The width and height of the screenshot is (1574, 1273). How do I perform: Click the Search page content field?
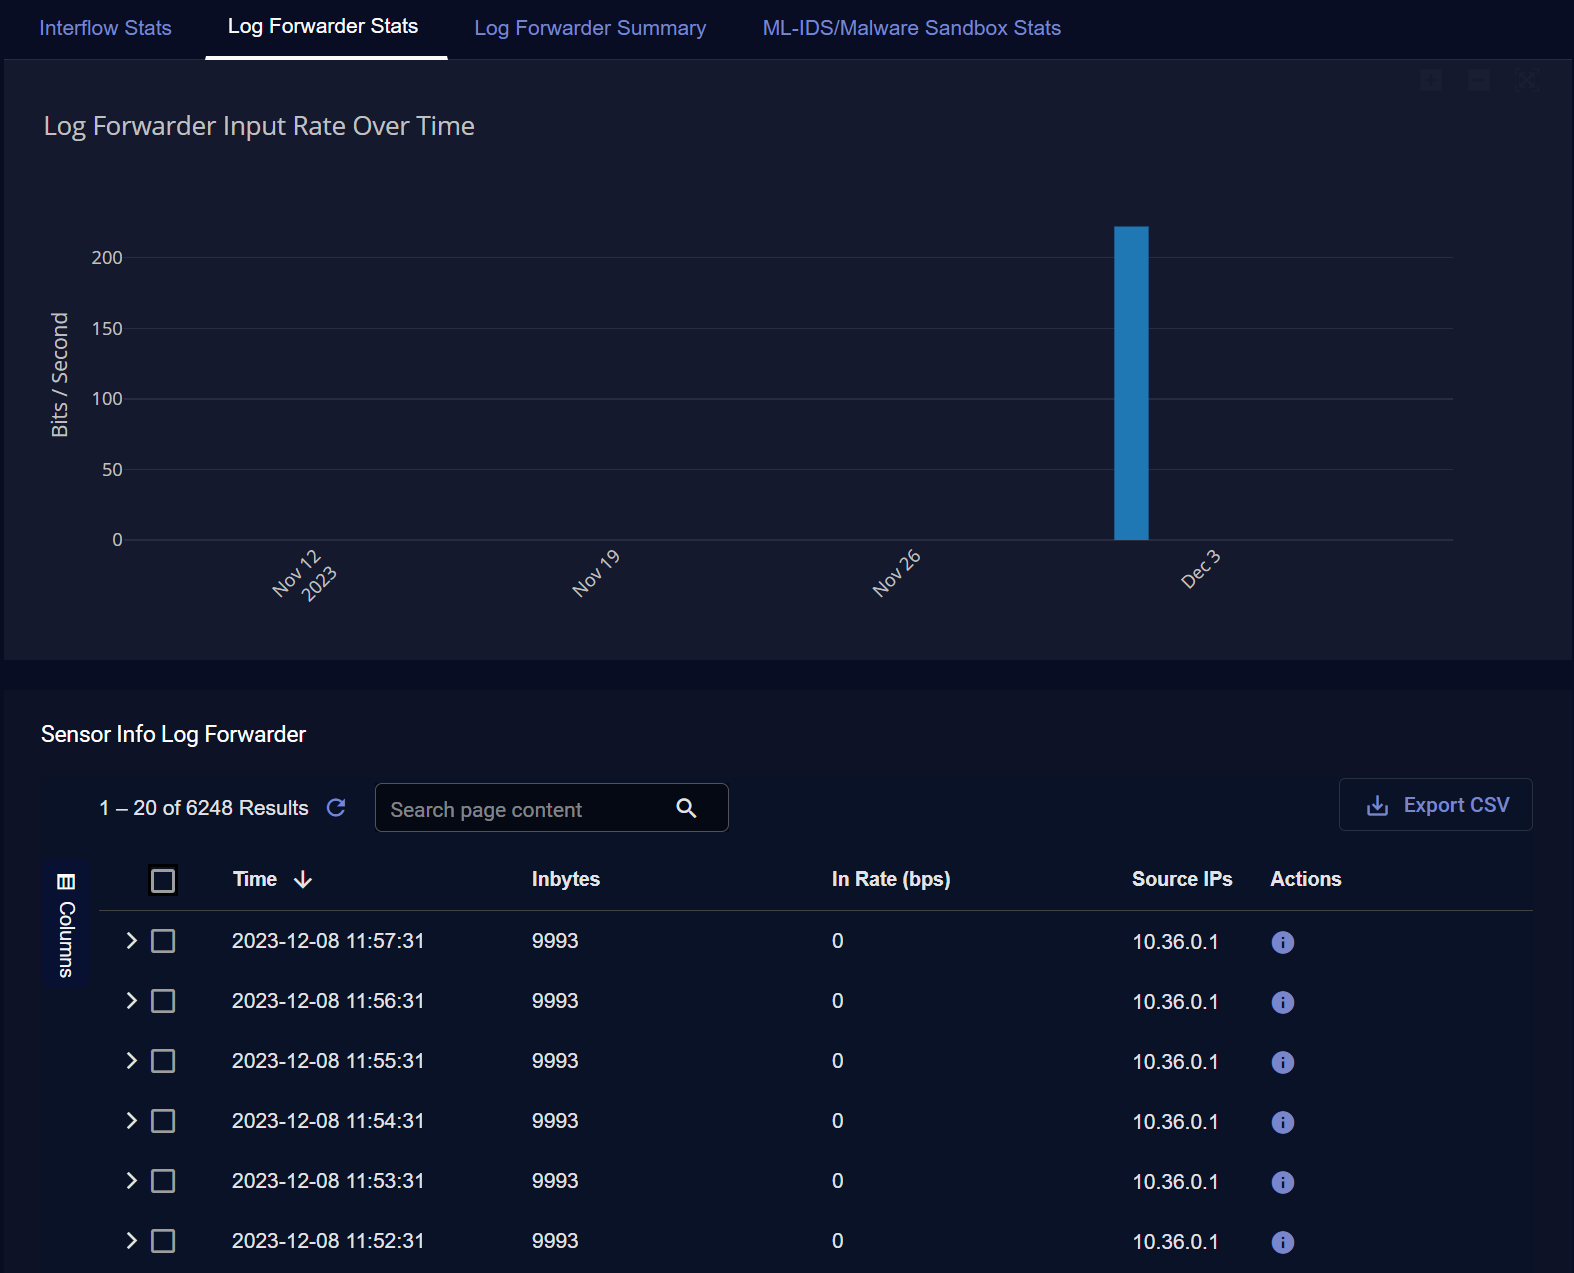[520, 809]
